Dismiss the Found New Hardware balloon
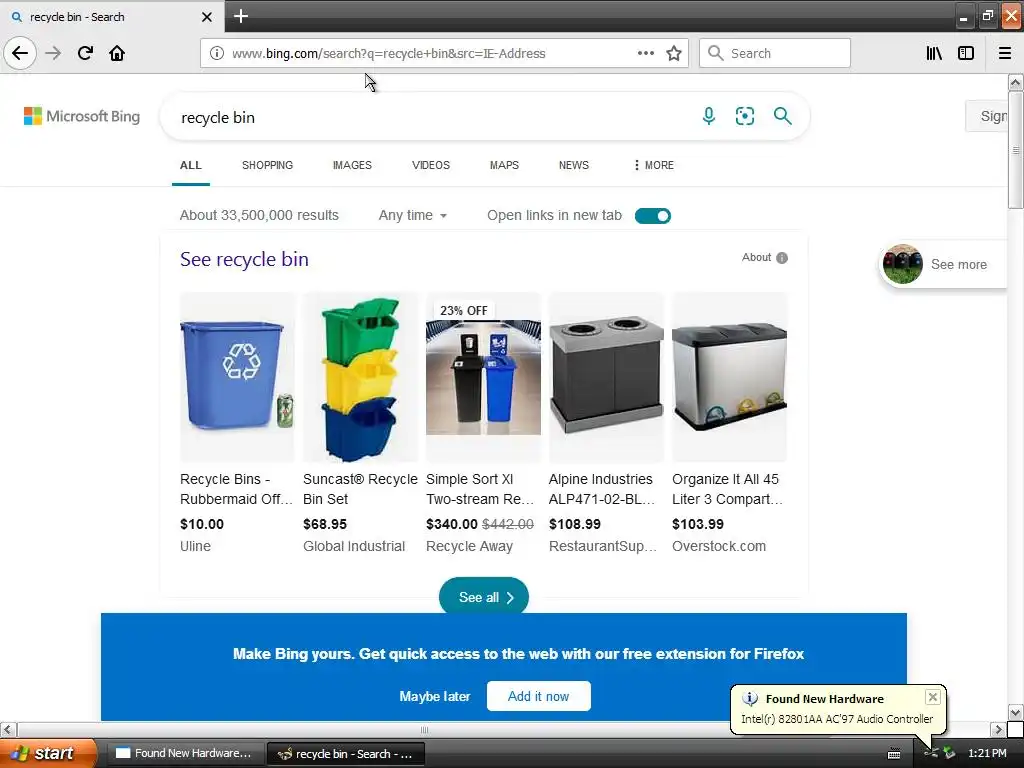This screenshot has width=1024, height=768. tap(933, 697)
